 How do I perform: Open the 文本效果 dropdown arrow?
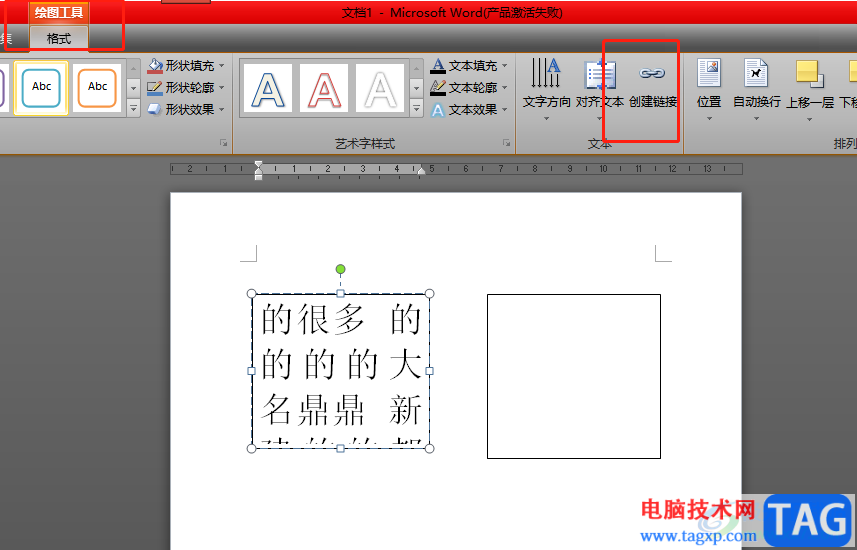tap(504, 109)
